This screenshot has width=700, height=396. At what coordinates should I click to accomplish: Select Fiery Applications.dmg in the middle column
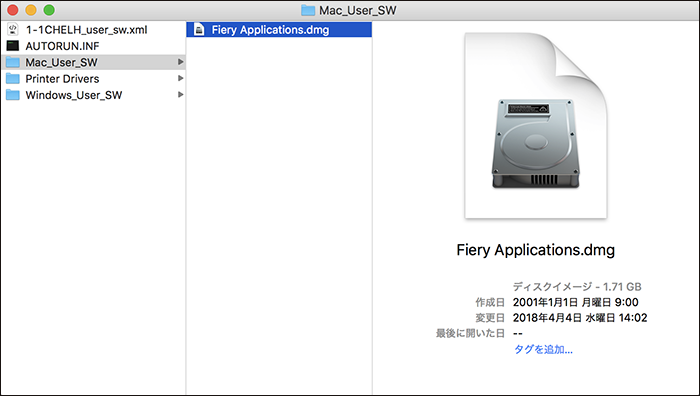coord(279,30)
